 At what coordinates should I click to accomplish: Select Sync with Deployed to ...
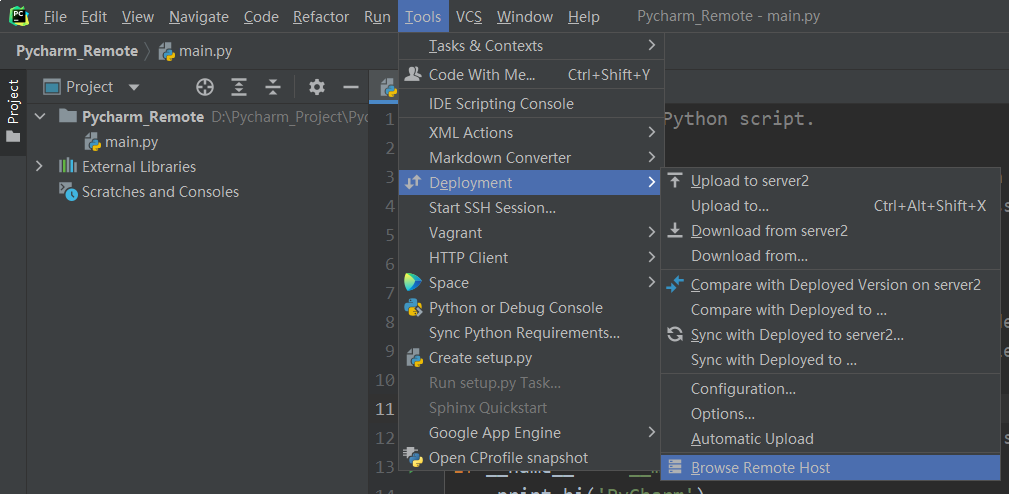tap(830, 360)
